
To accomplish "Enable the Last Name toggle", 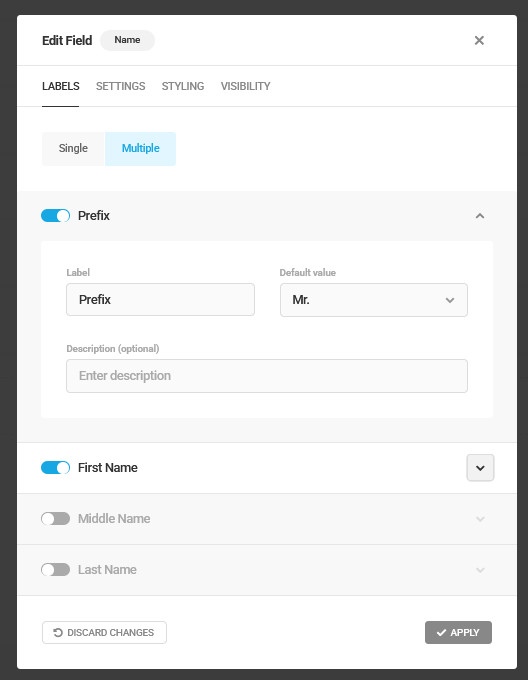I will tap(55, 569).
